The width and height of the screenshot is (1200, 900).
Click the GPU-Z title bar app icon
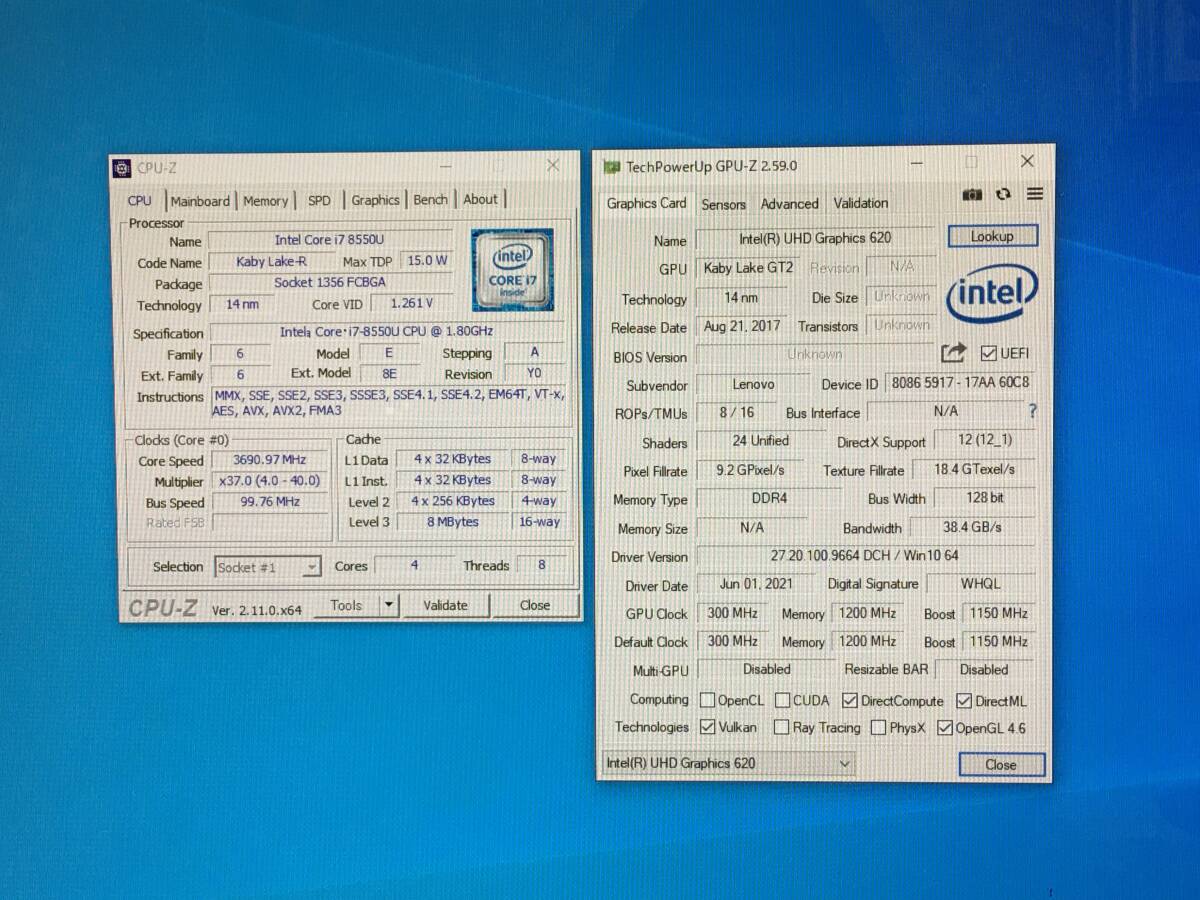(x=611, y=167)
